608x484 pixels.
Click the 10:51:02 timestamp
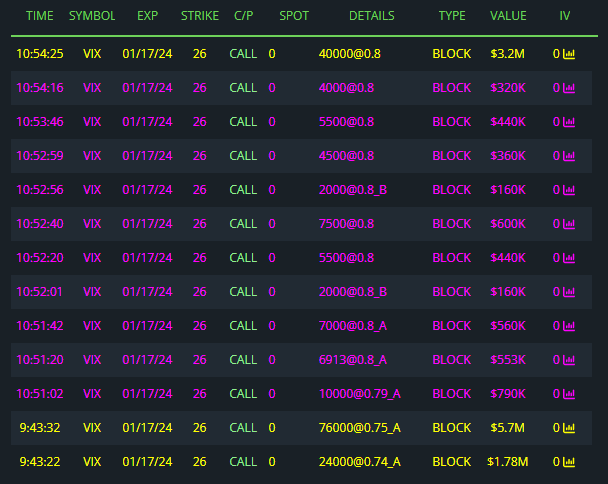[40, 394]
